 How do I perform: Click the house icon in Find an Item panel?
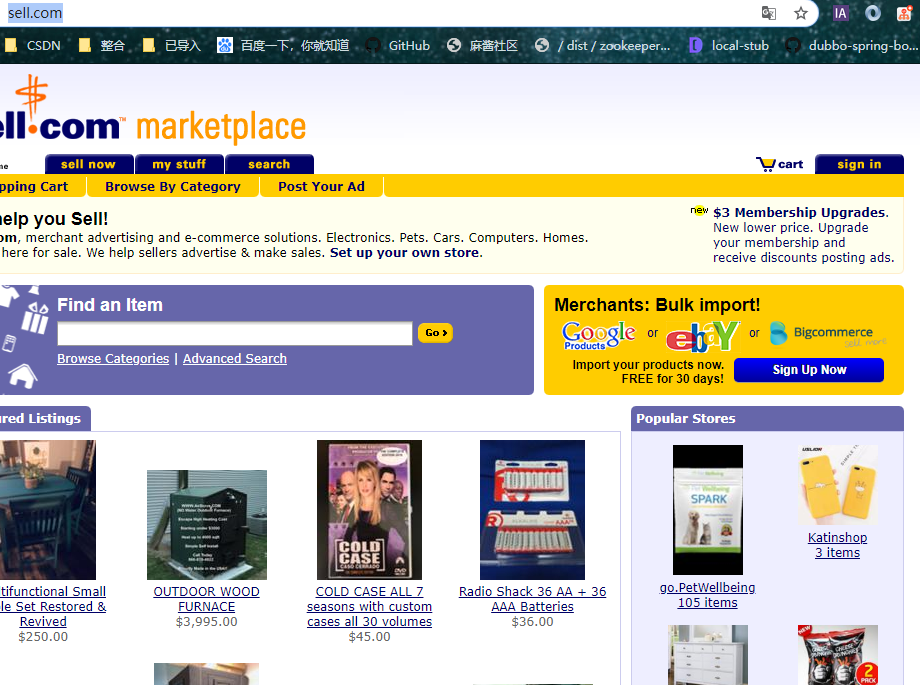point(23,376)
